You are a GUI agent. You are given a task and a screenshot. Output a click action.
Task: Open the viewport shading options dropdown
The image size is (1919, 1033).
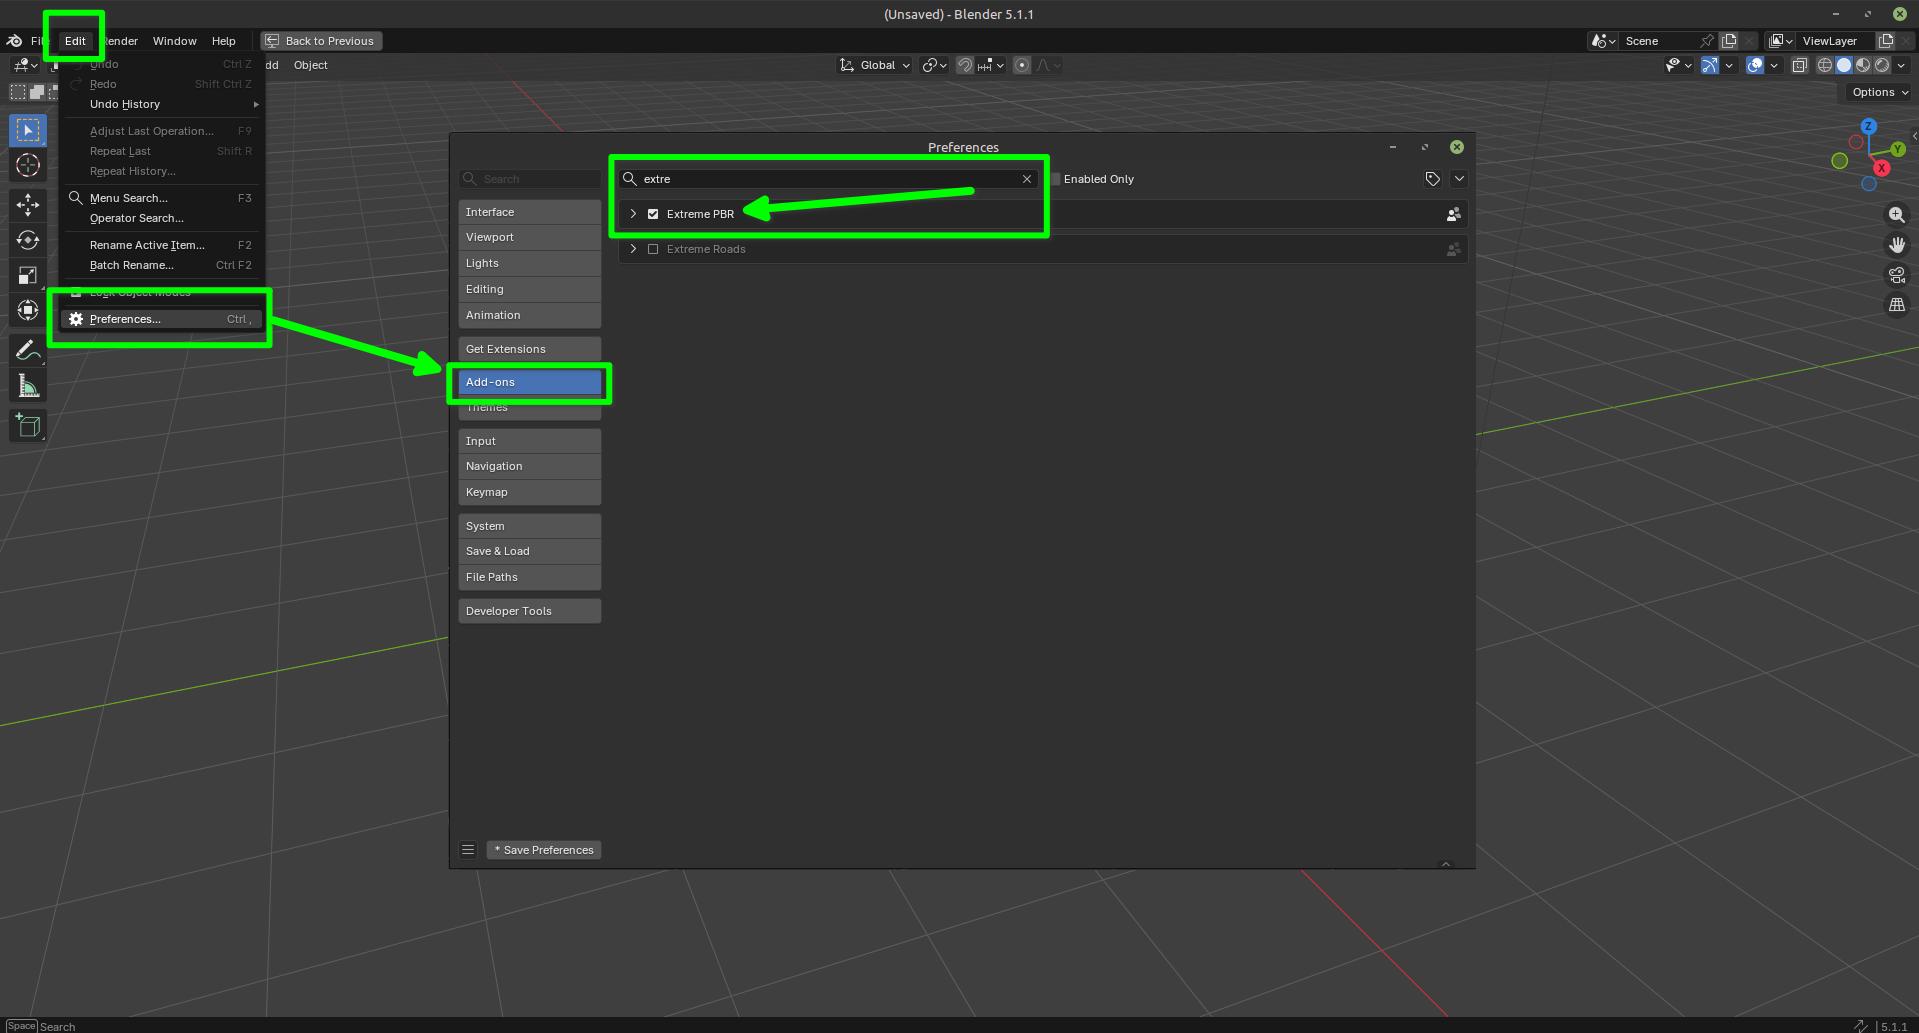click(1902, 65)
